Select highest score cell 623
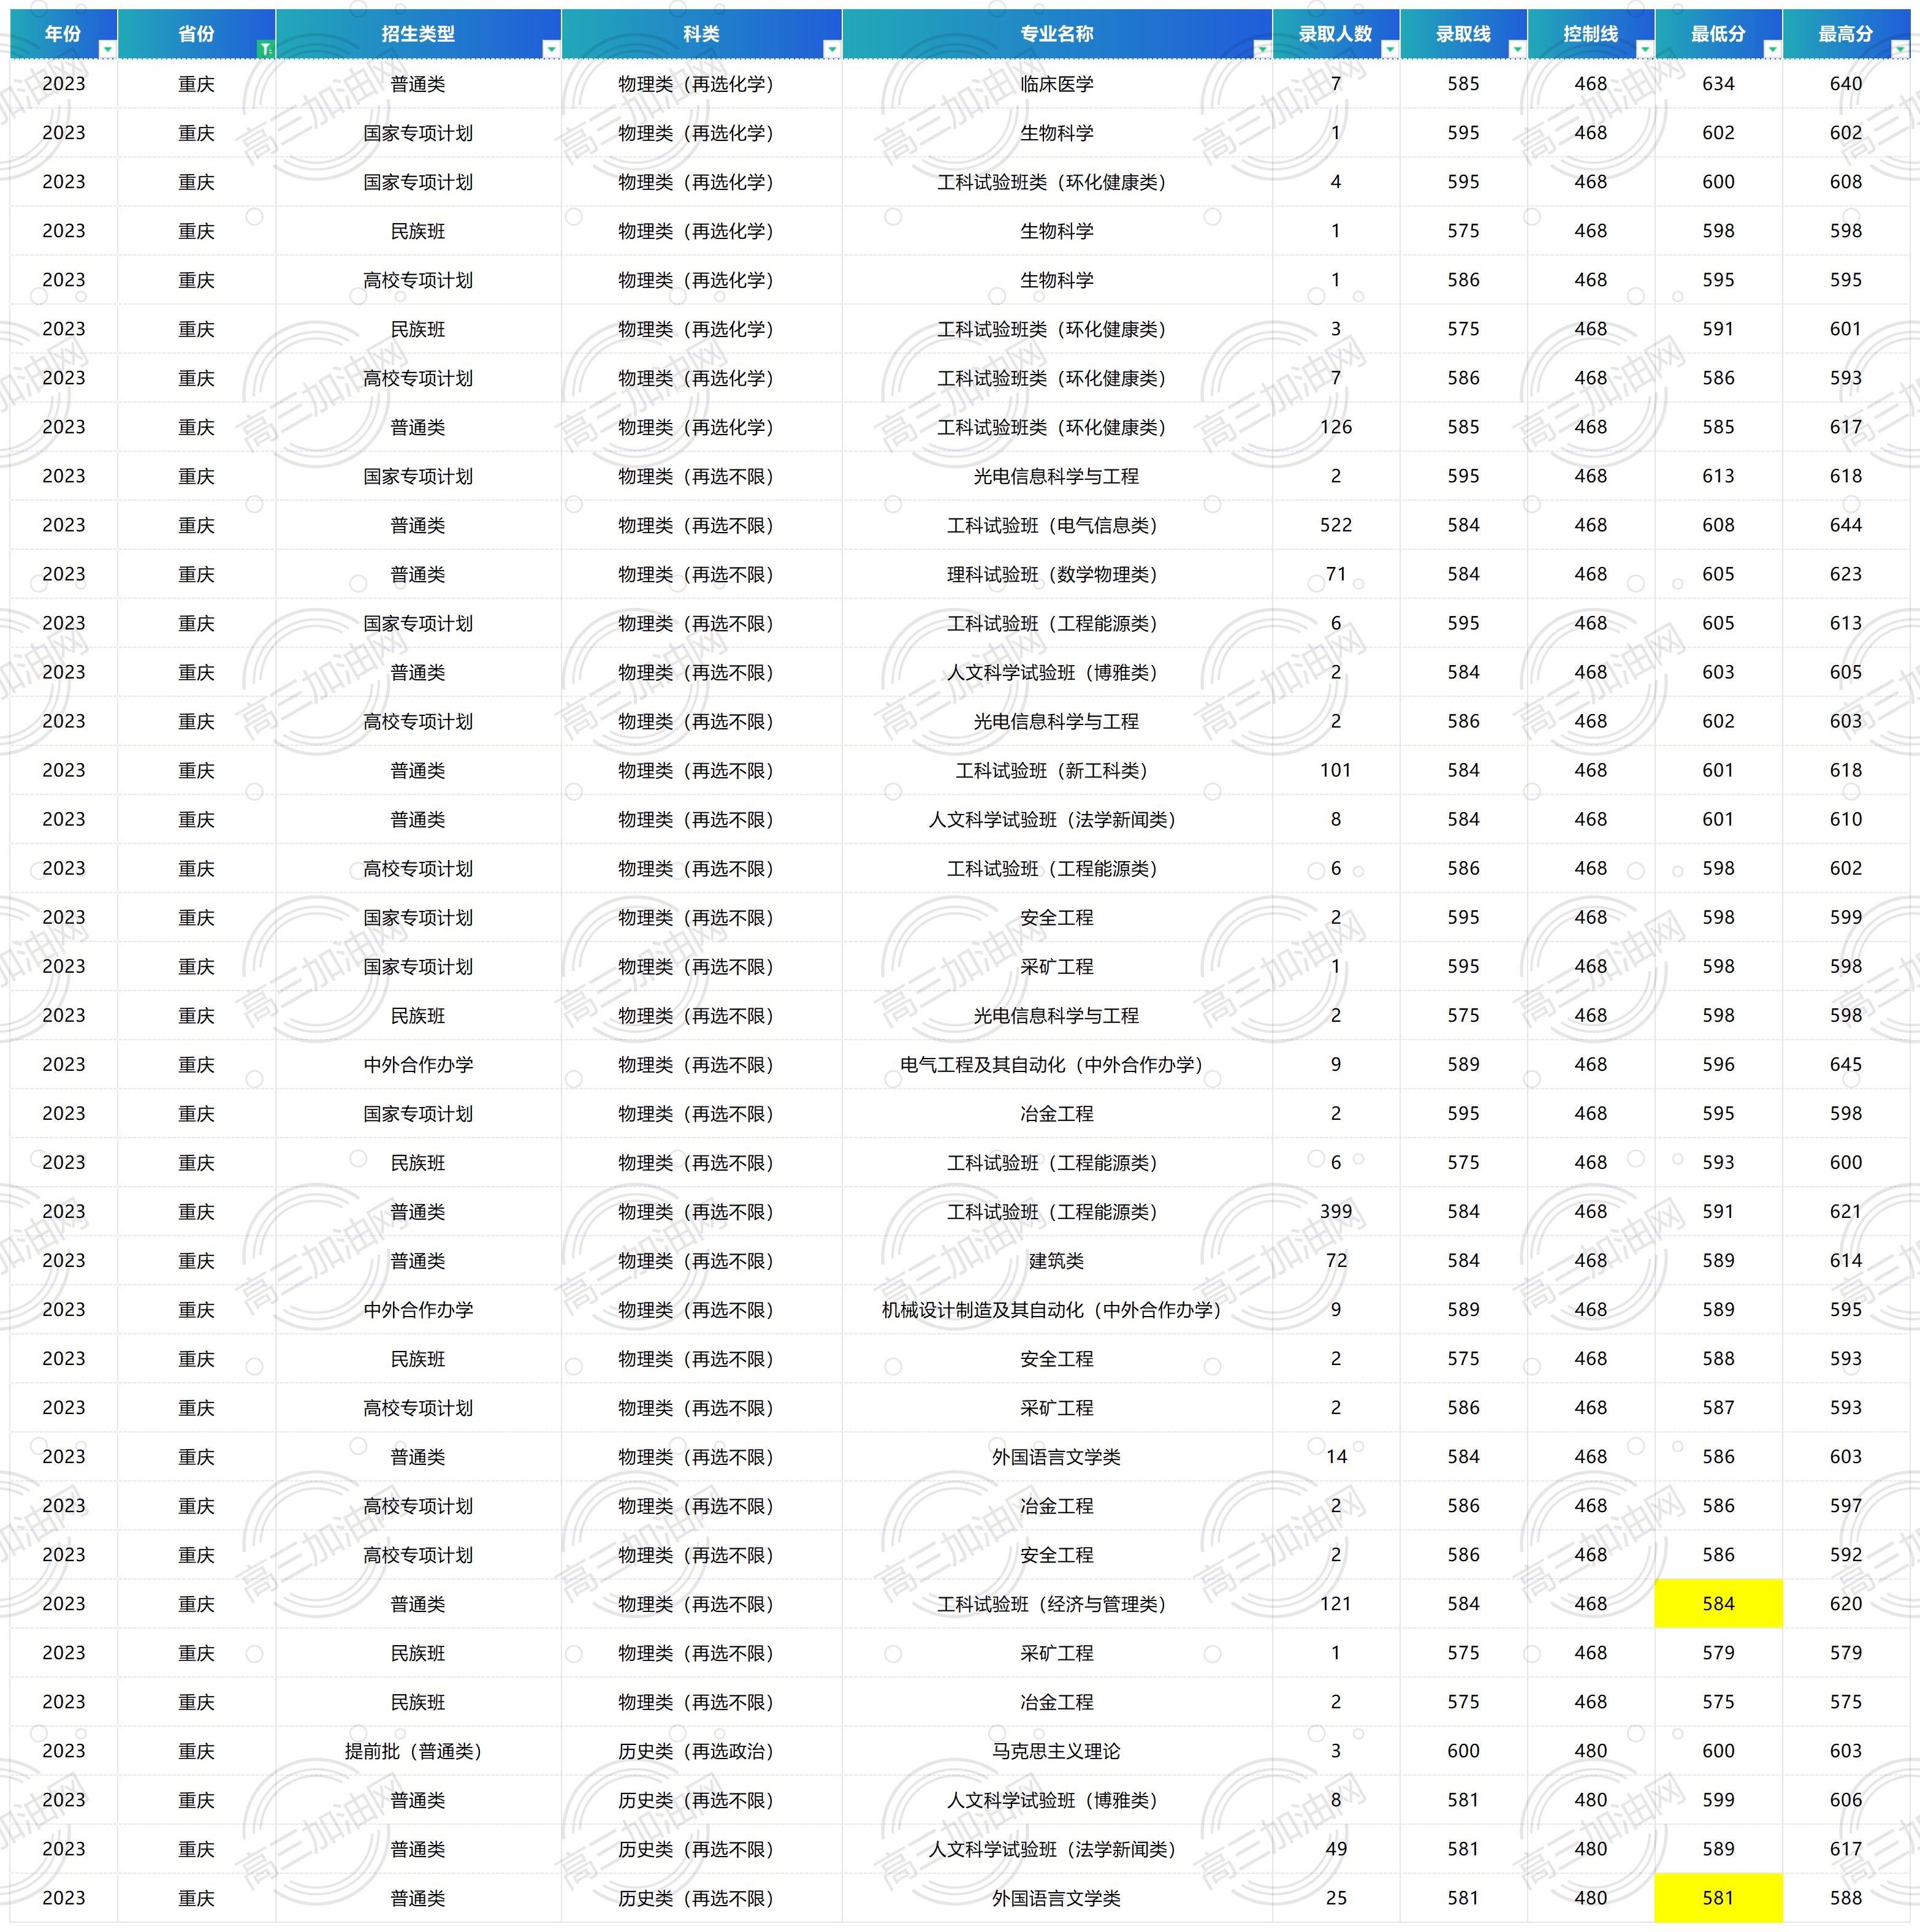 pos(1846,574)
